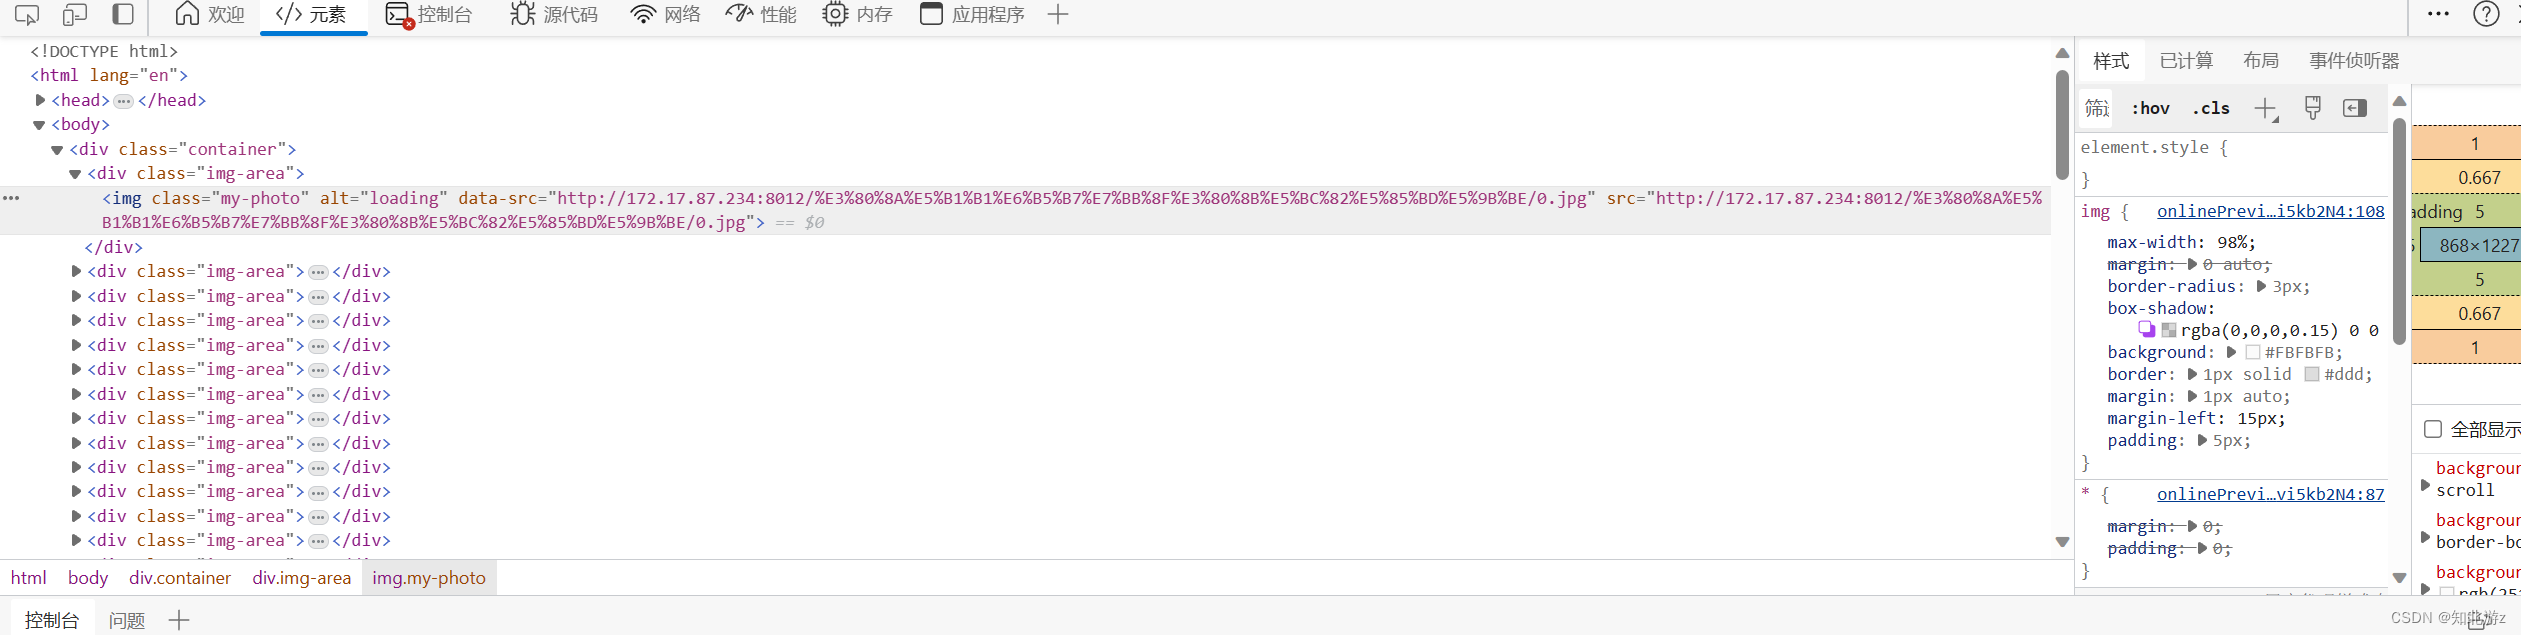The height and width of the screenshot is (635, 2521).
Task: Click the DOM tree scrollbar thumb
Action: click(x=2062, y=125)
